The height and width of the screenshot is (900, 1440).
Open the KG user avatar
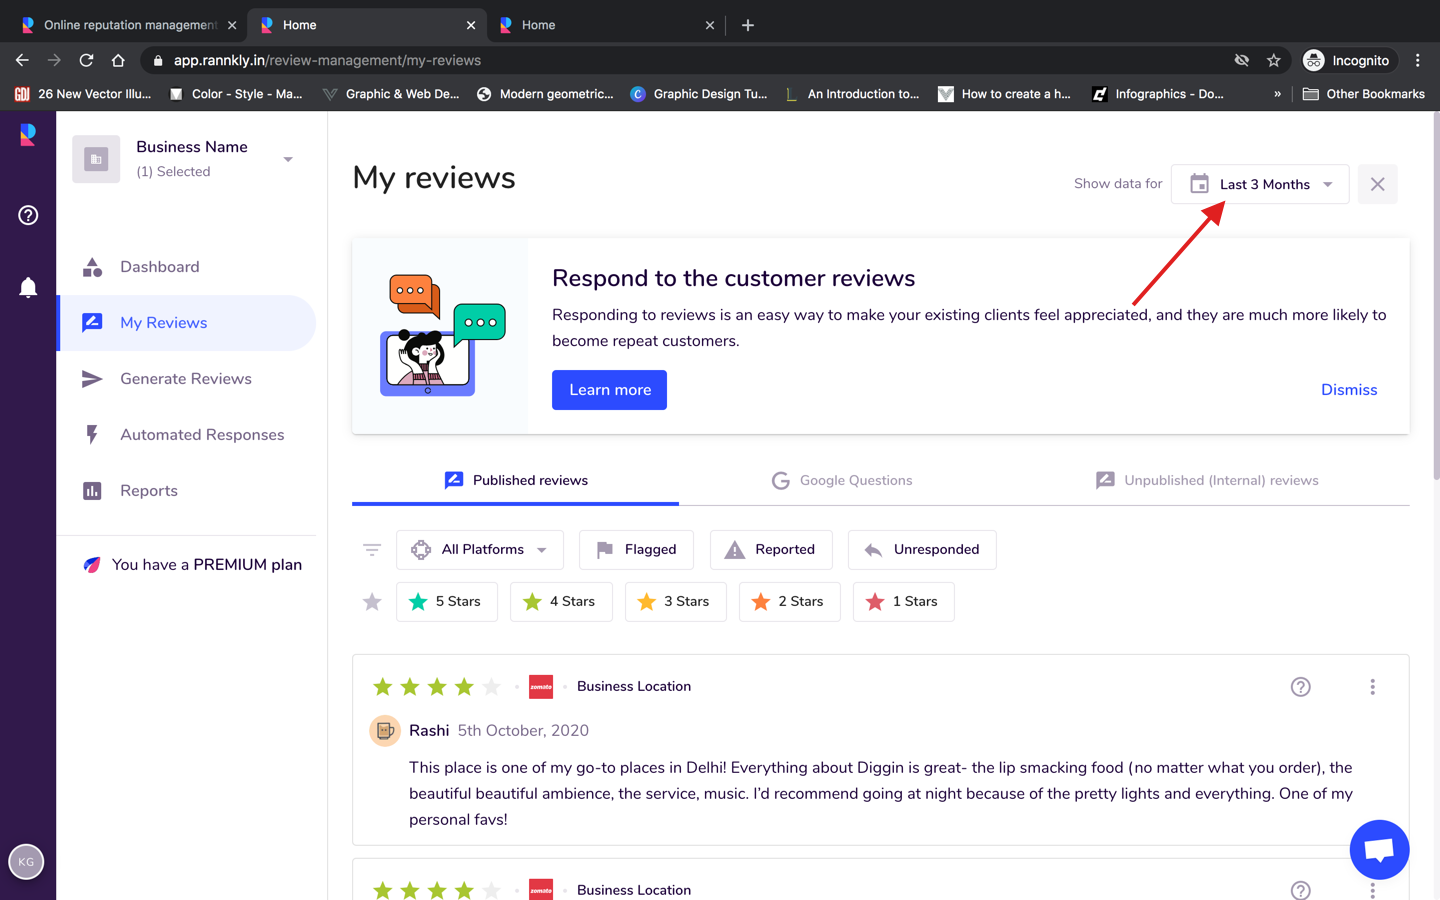(26, 862)
